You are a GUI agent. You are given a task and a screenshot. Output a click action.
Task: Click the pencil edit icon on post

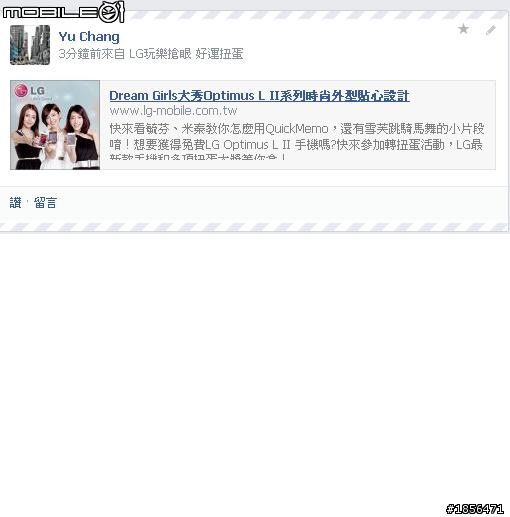(x=490, y=30)
